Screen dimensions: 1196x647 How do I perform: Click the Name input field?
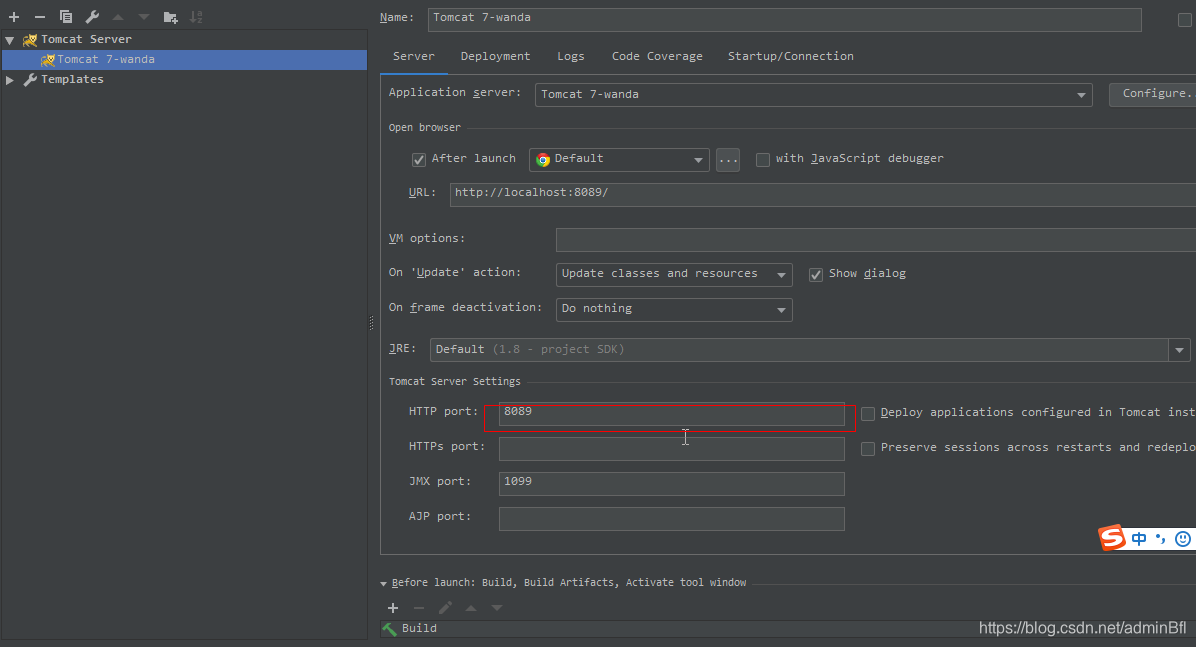(x=784, y=19)
